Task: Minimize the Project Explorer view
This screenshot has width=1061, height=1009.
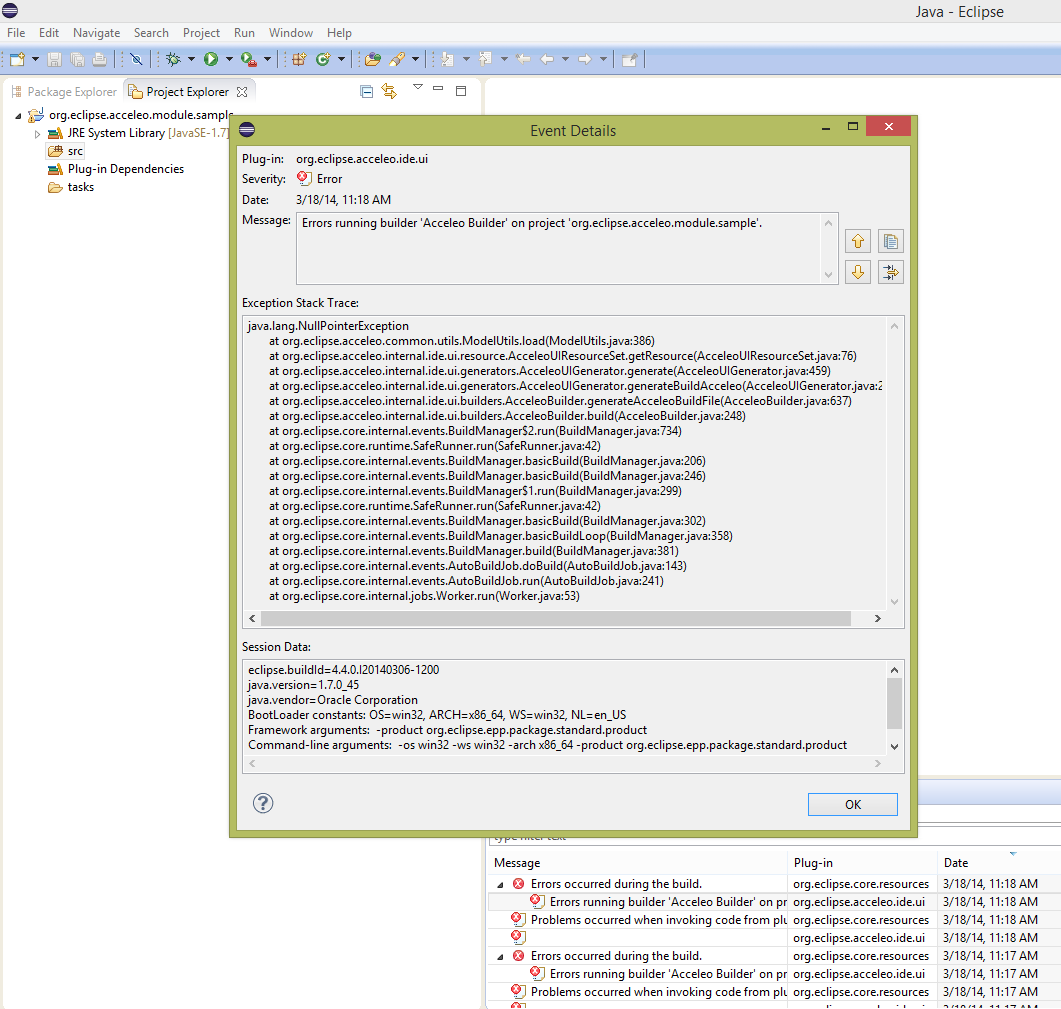Action: pos(438,89)
